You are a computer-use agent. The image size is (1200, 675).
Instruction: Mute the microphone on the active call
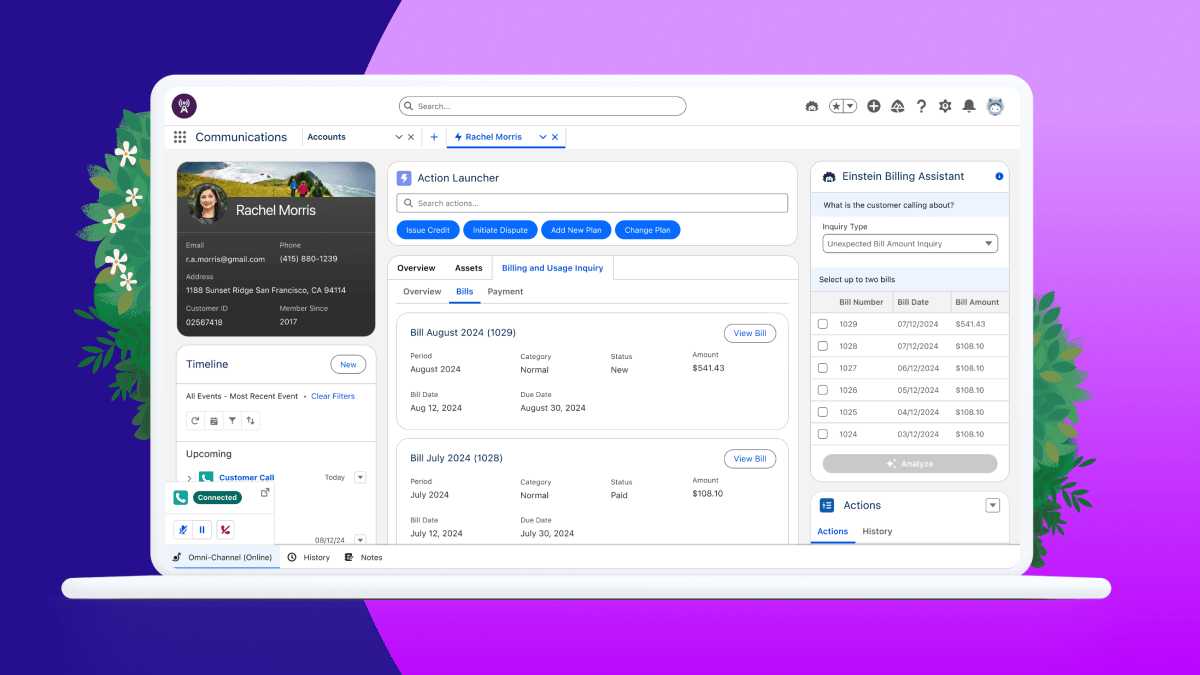[182, 529]
